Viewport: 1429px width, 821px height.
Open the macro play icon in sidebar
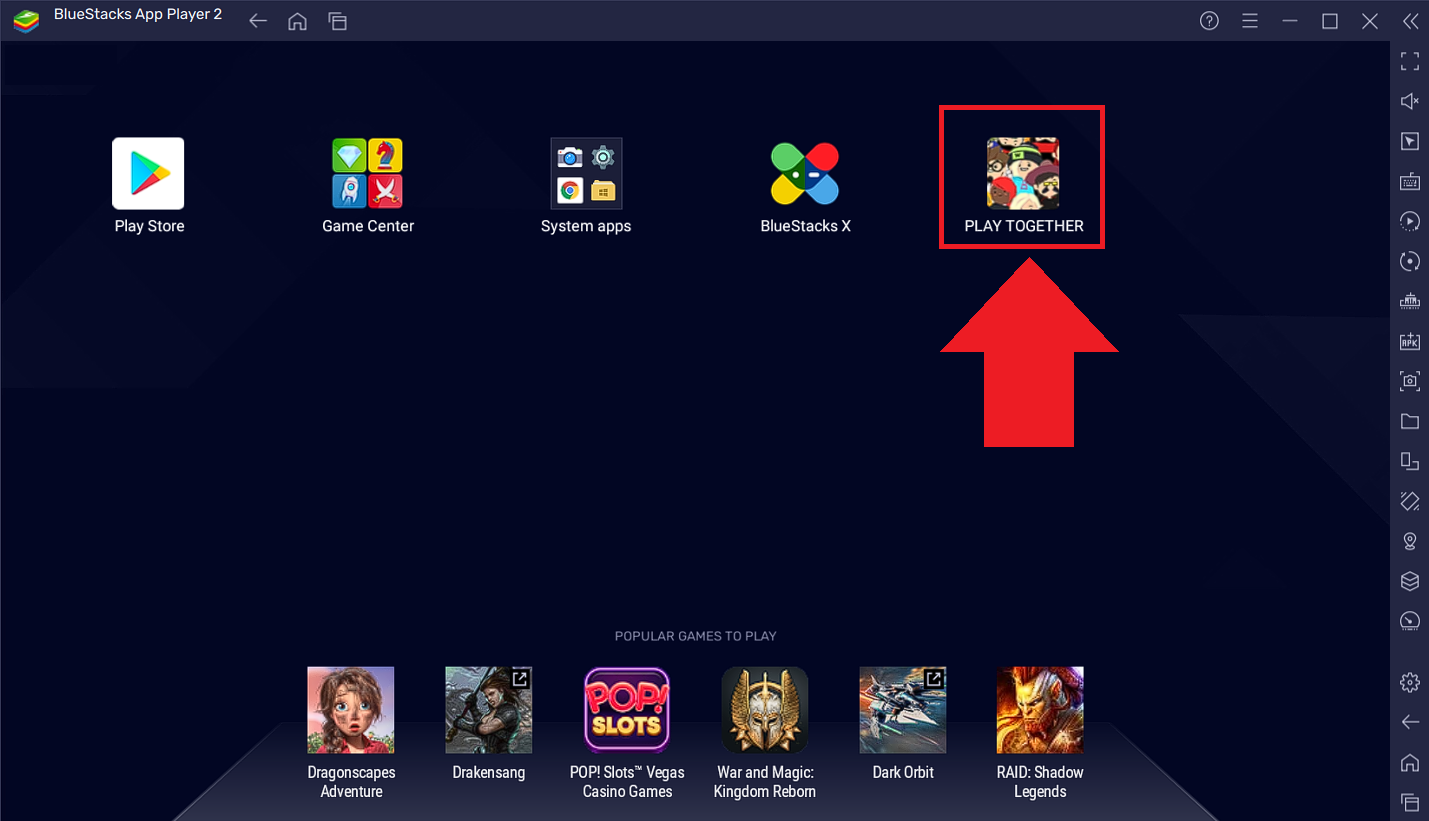click(x=1410, y=221)
